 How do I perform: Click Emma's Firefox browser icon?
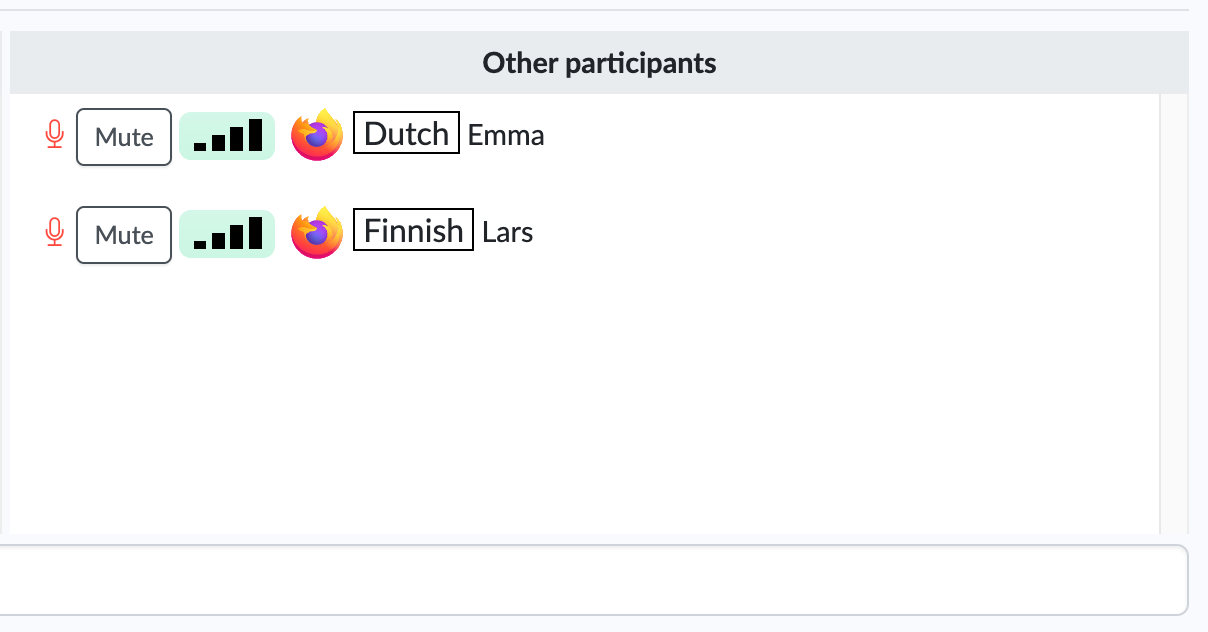(x=317, y=135)
